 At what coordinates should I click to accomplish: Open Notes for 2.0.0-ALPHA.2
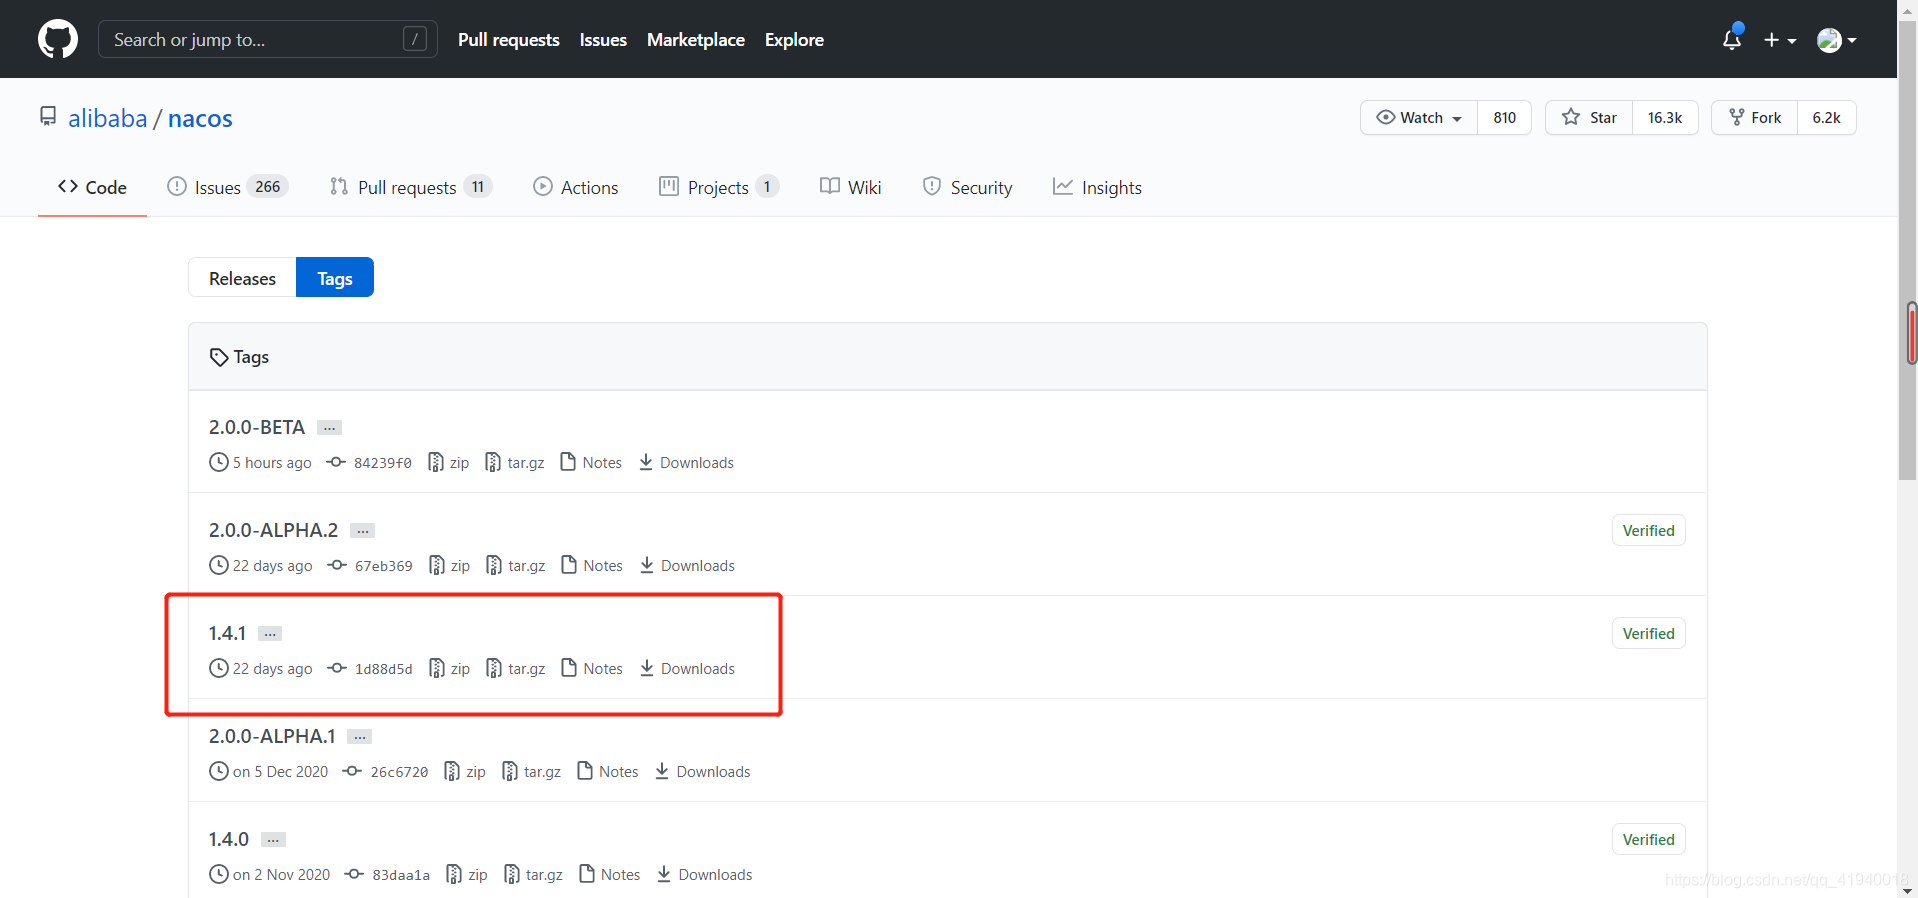[592, 565]
